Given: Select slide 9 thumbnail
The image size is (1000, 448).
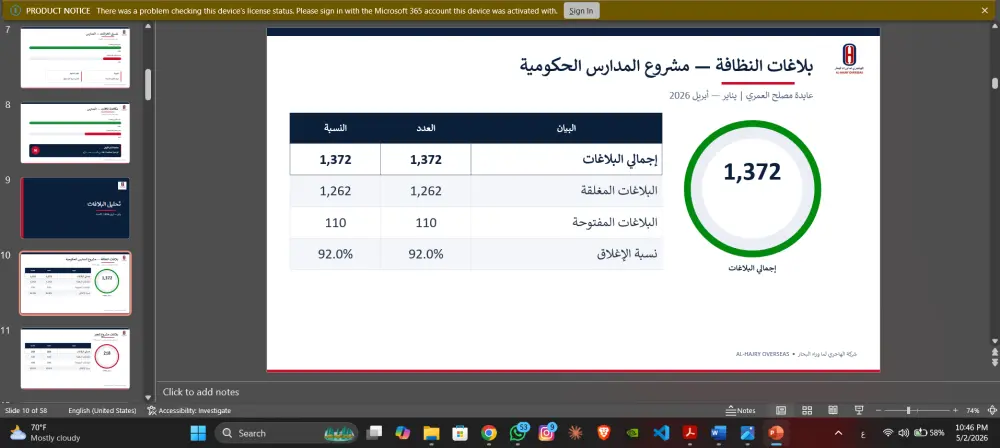Looking at the screenshot, I should click(75, 208).
